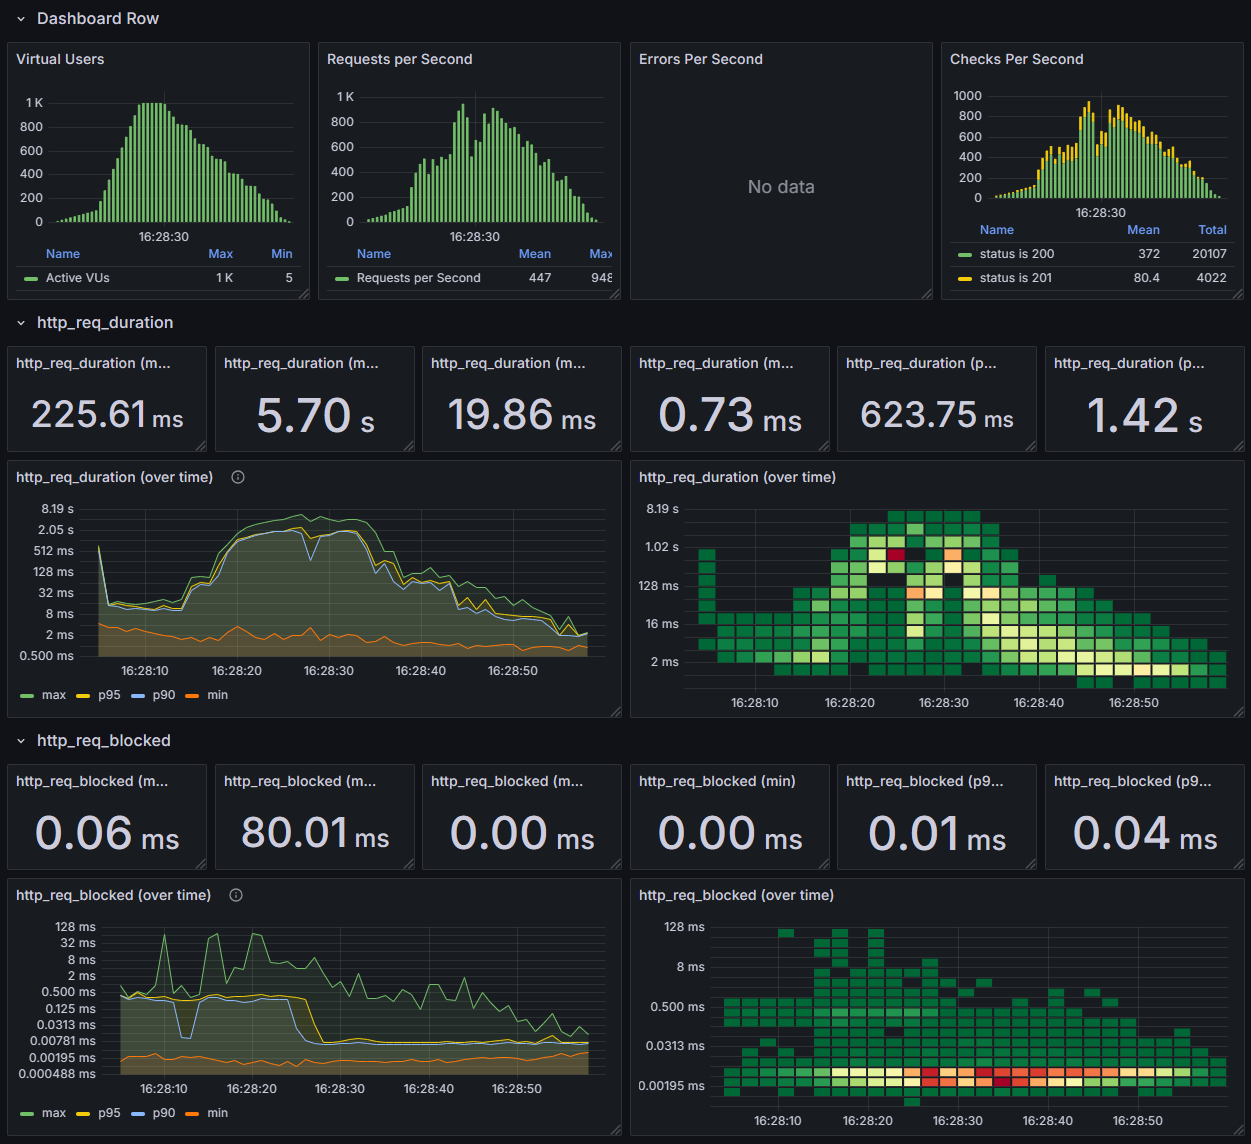Click the 1.42 s stat value
Image resolution: width=1251 pixels, height=1144 pixels.
(x=1145, y=415)
